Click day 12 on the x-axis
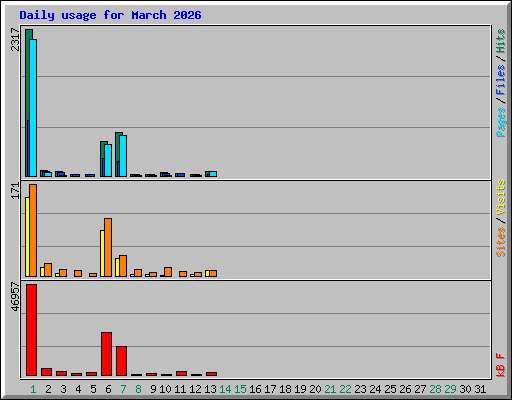512x400 pixels. (x=195, y=389)
